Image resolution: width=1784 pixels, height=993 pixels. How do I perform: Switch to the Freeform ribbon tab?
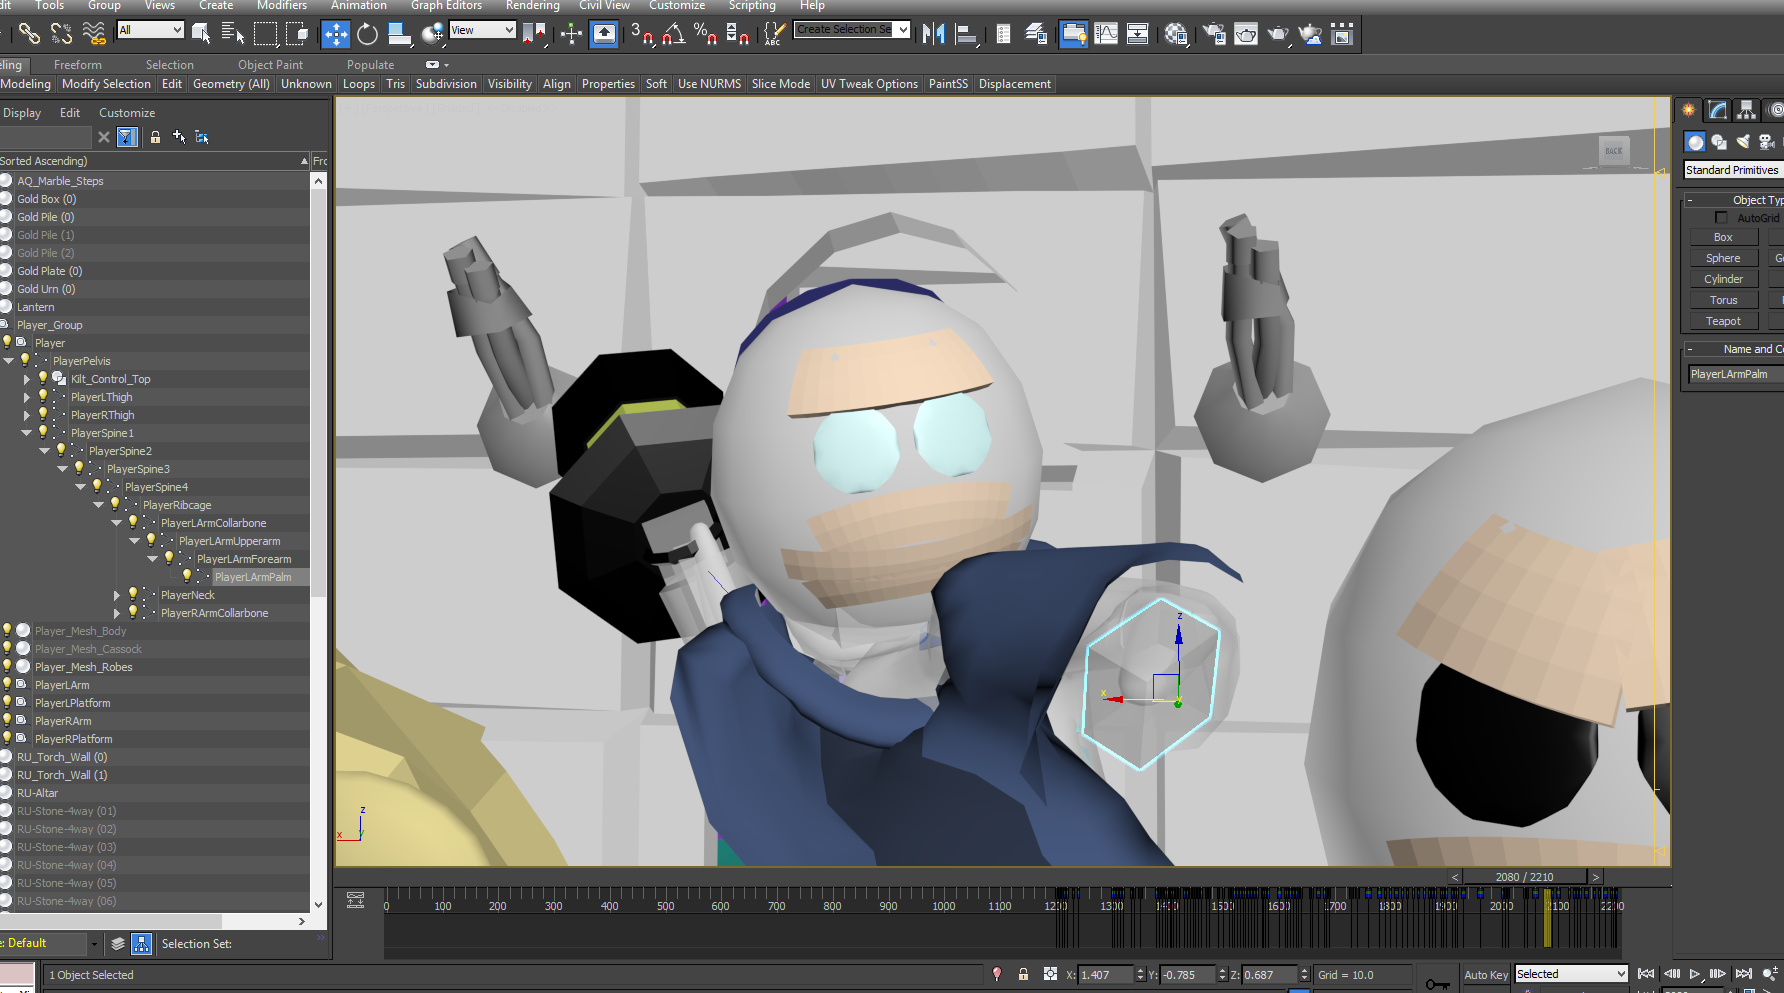(78, 64)
